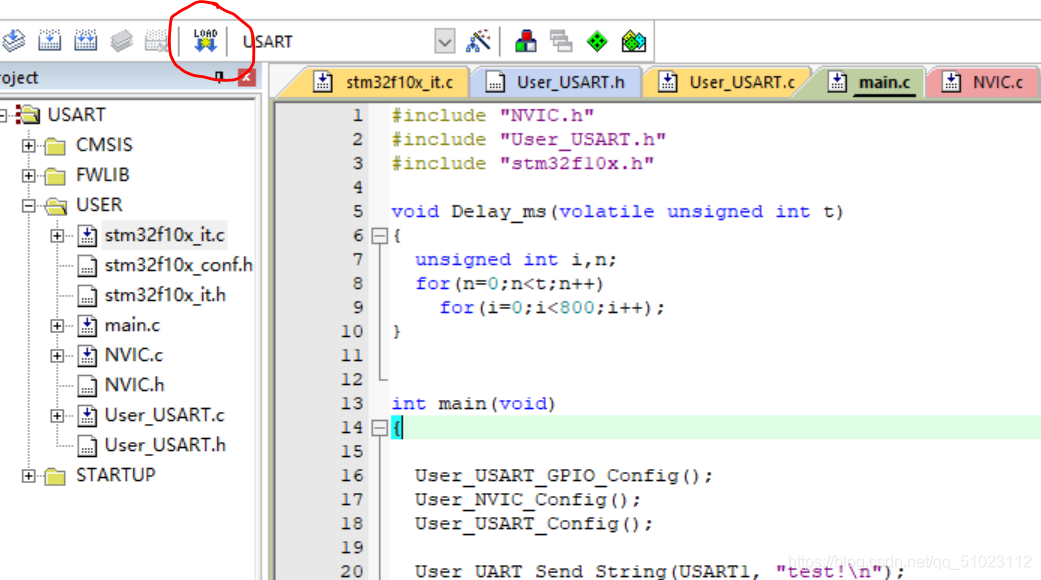Click the 'int main(void)' line
1041x580 pixels.
pyautogui.click(x=473, y=403)
